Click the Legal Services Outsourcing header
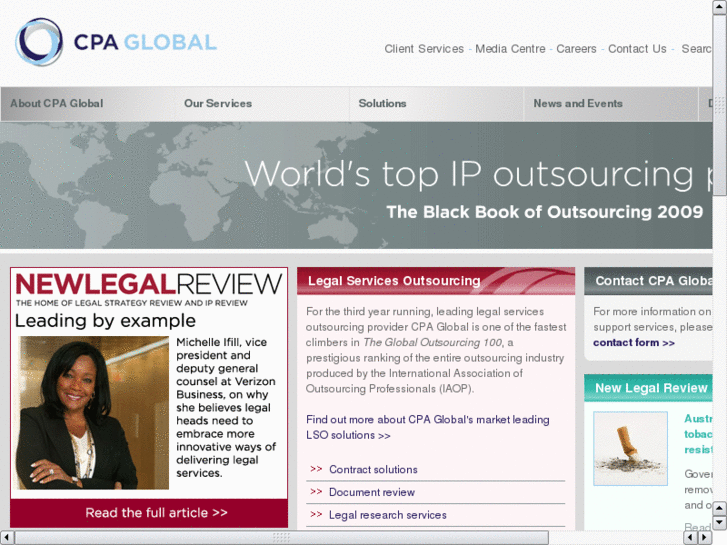 436,281
